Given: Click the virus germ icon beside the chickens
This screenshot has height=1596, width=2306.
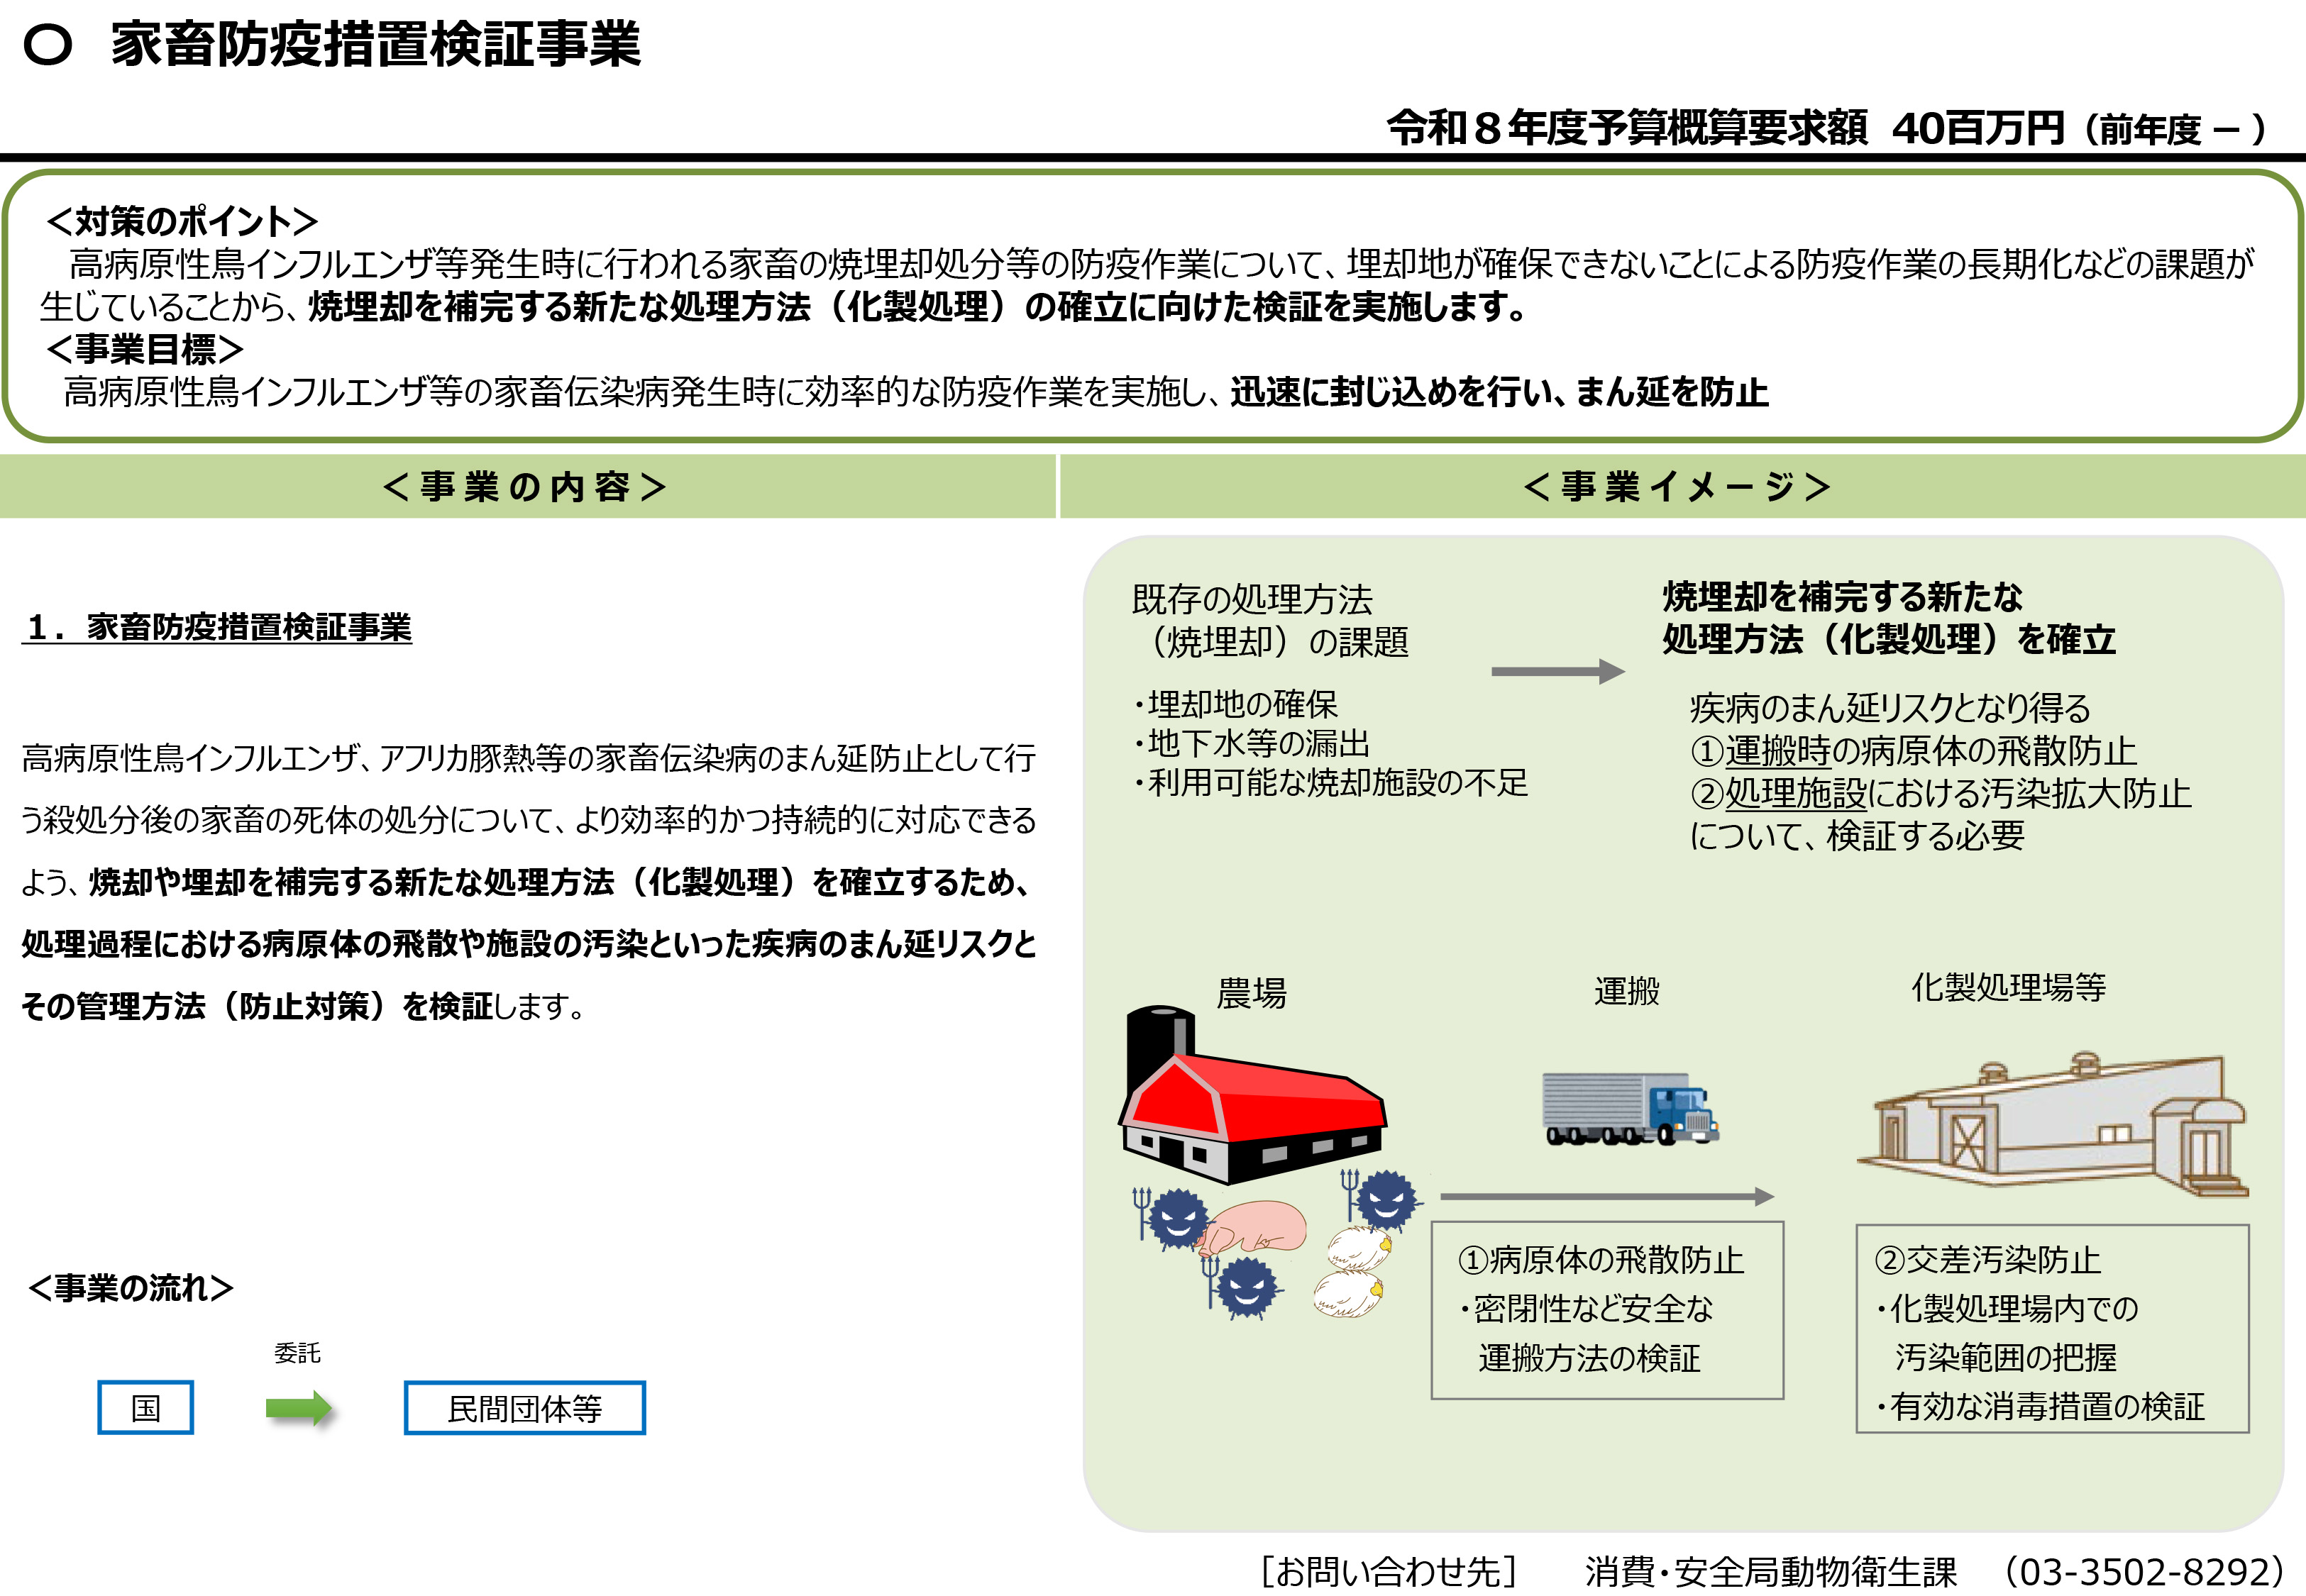Looking at the screenshot, I should (x=1385, y=1200).
